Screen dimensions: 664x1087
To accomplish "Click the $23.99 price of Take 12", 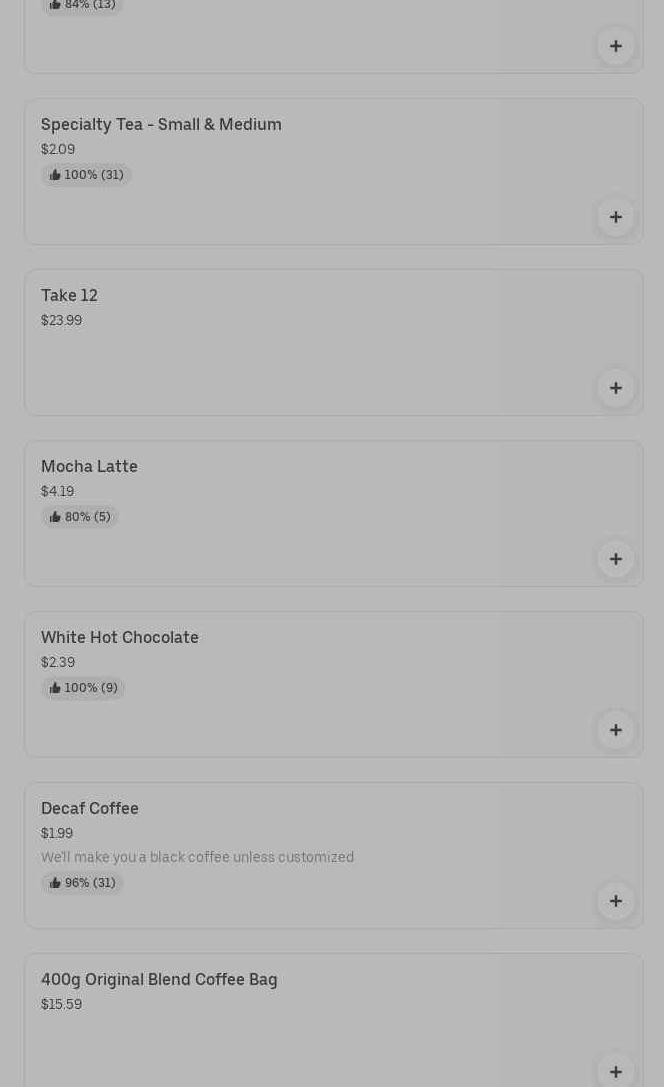I will 62,320.
